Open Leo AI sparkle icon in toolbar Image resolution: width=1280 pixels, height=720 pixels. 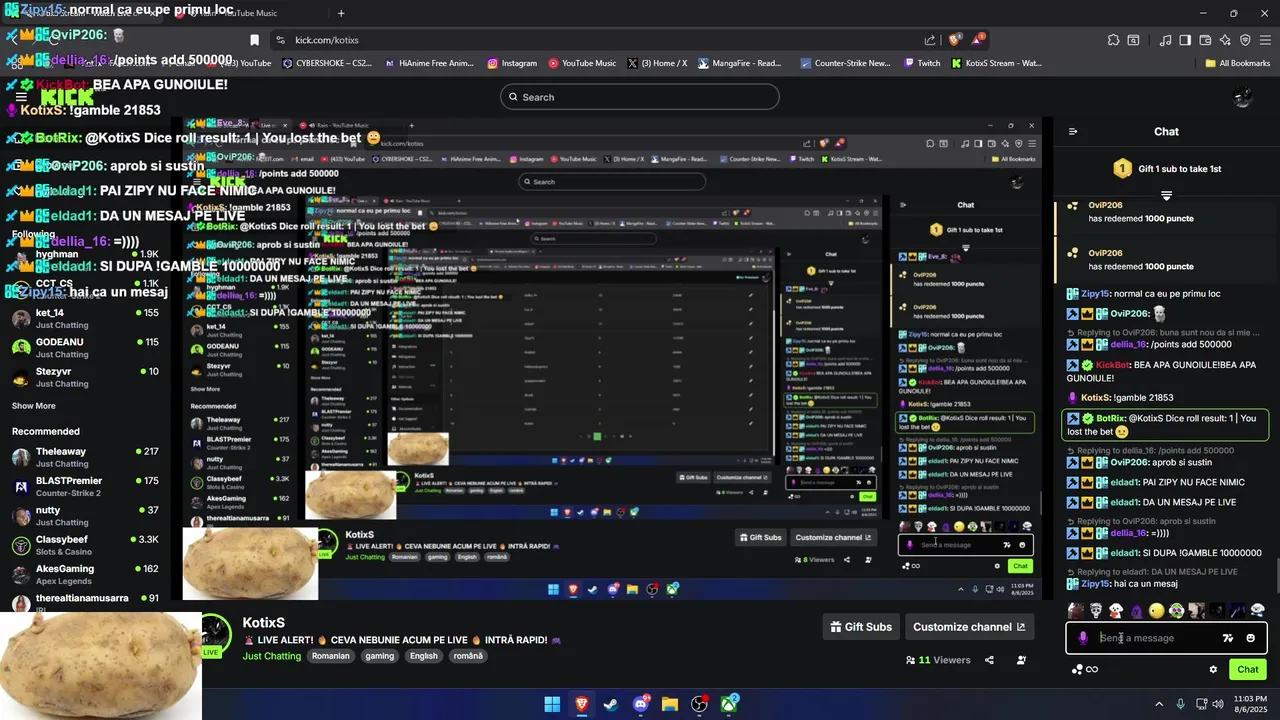click(x=1225, y=40)
